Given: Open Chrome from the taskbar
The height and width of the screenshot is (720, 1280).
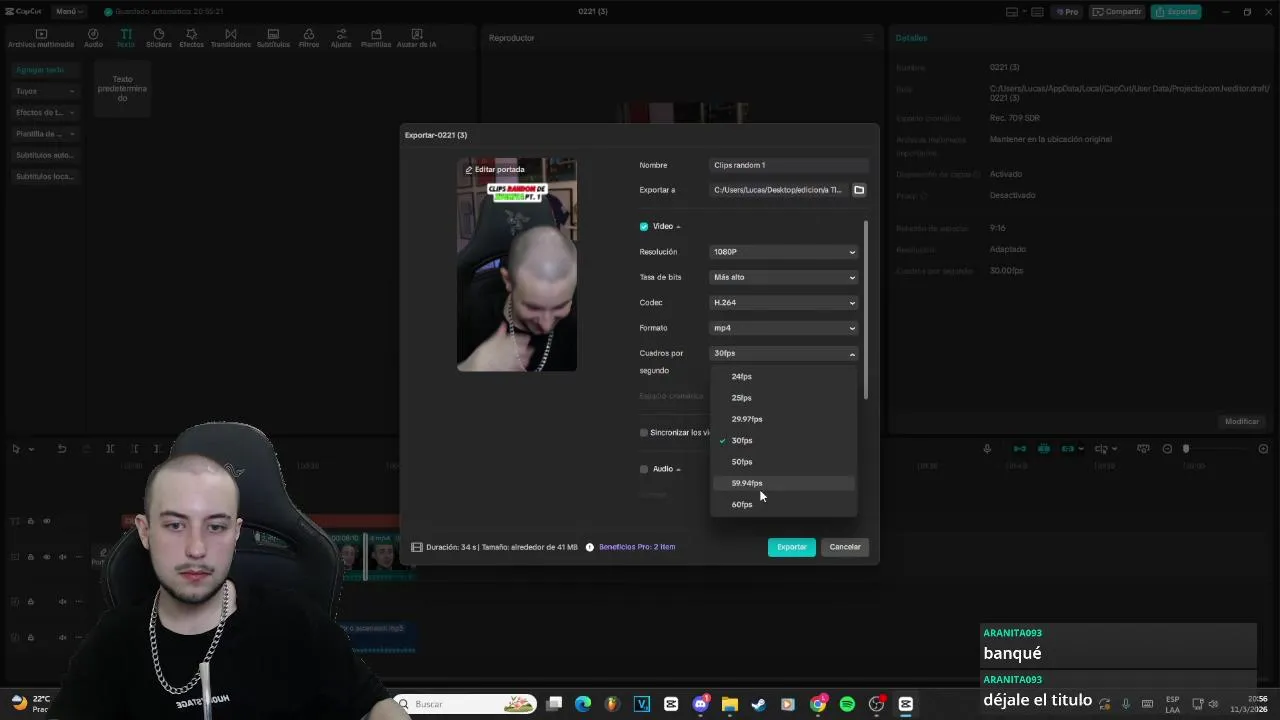Looking at the screenshot, I should [818, 704].
